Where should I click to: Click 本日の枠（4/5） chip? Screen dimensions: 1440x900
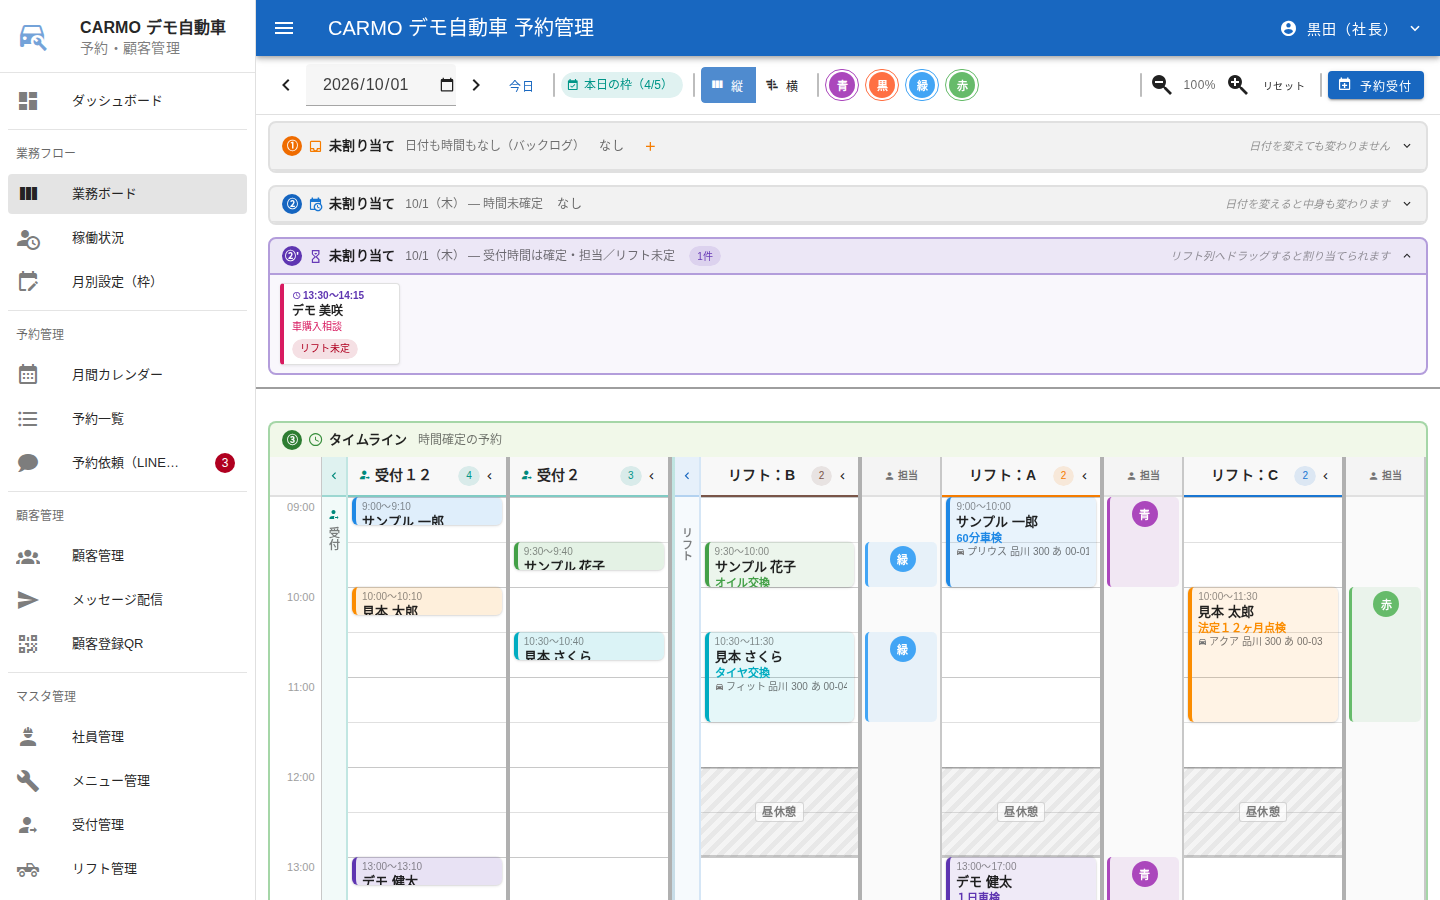click(x=621, y=85)
